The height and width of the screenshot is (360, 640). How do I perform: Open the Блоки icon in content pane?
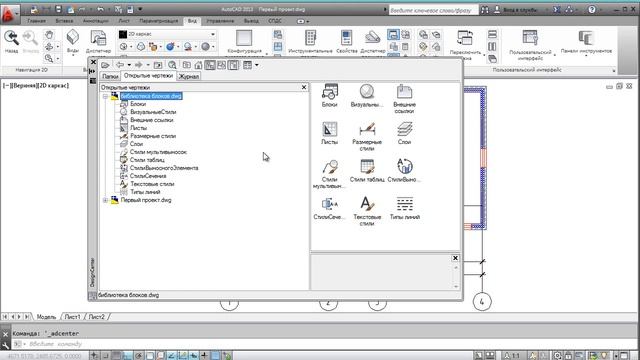(329, 96)
